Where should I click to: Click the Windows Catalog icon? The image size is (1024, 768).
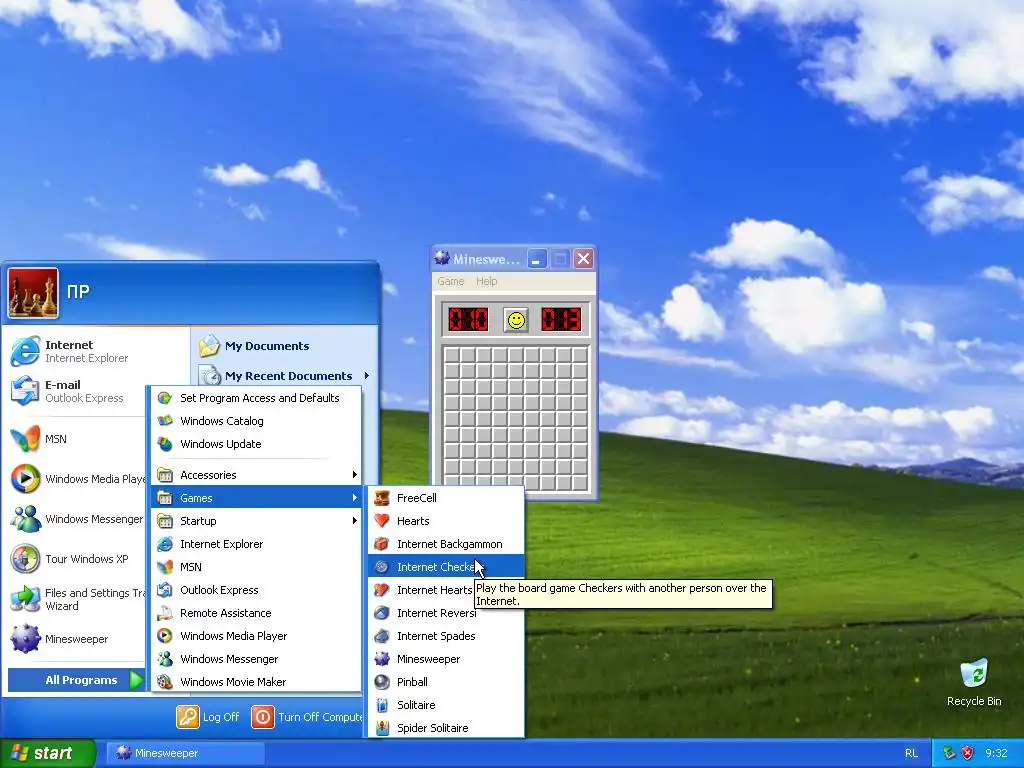tap(165, 421)
